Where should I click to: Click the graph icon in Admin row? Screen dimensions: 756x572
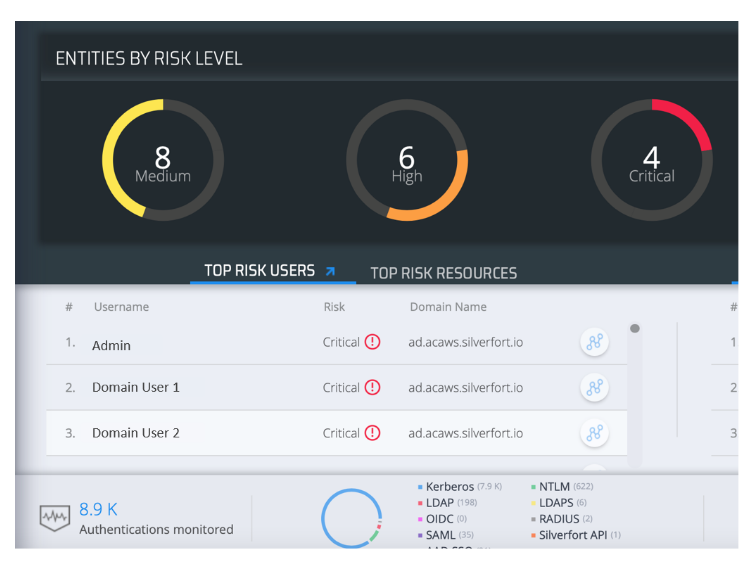[x=594, y=343]
